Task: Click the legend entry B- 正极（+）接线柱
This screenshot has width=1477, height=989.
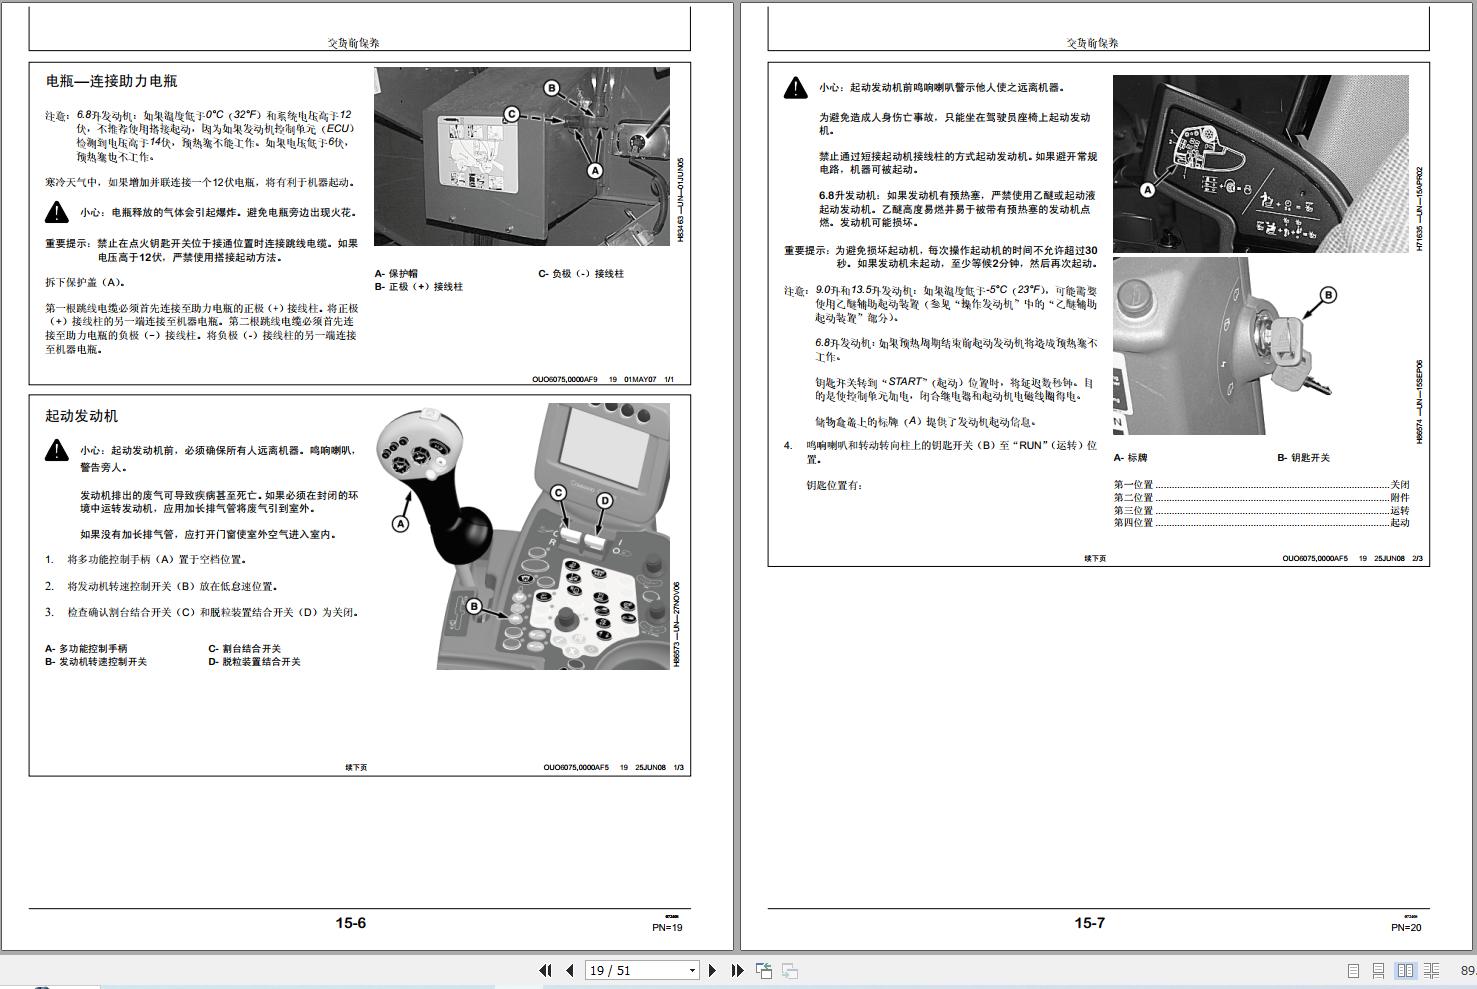Action: pos(419,286)
